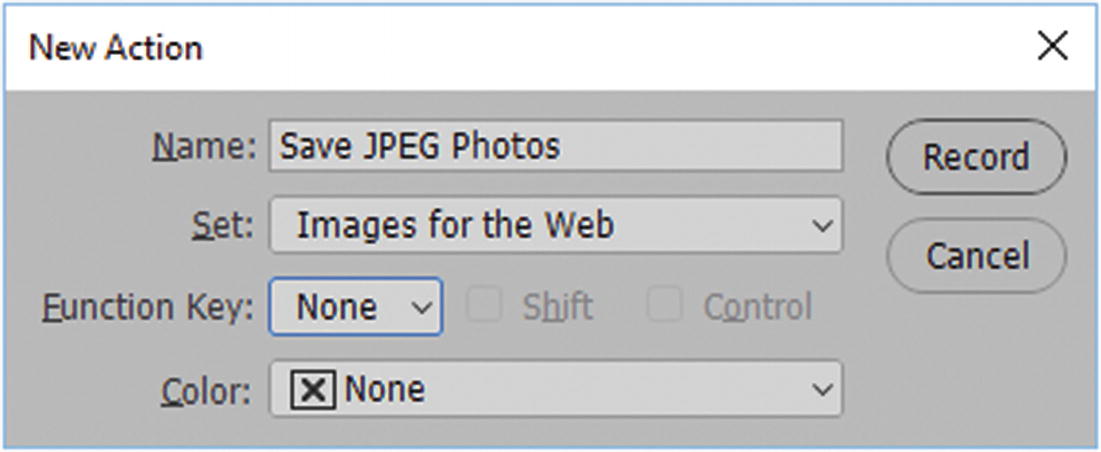Click the Function Key label
The width and height of the screenshot is (1101, 452).
[148, 307]
